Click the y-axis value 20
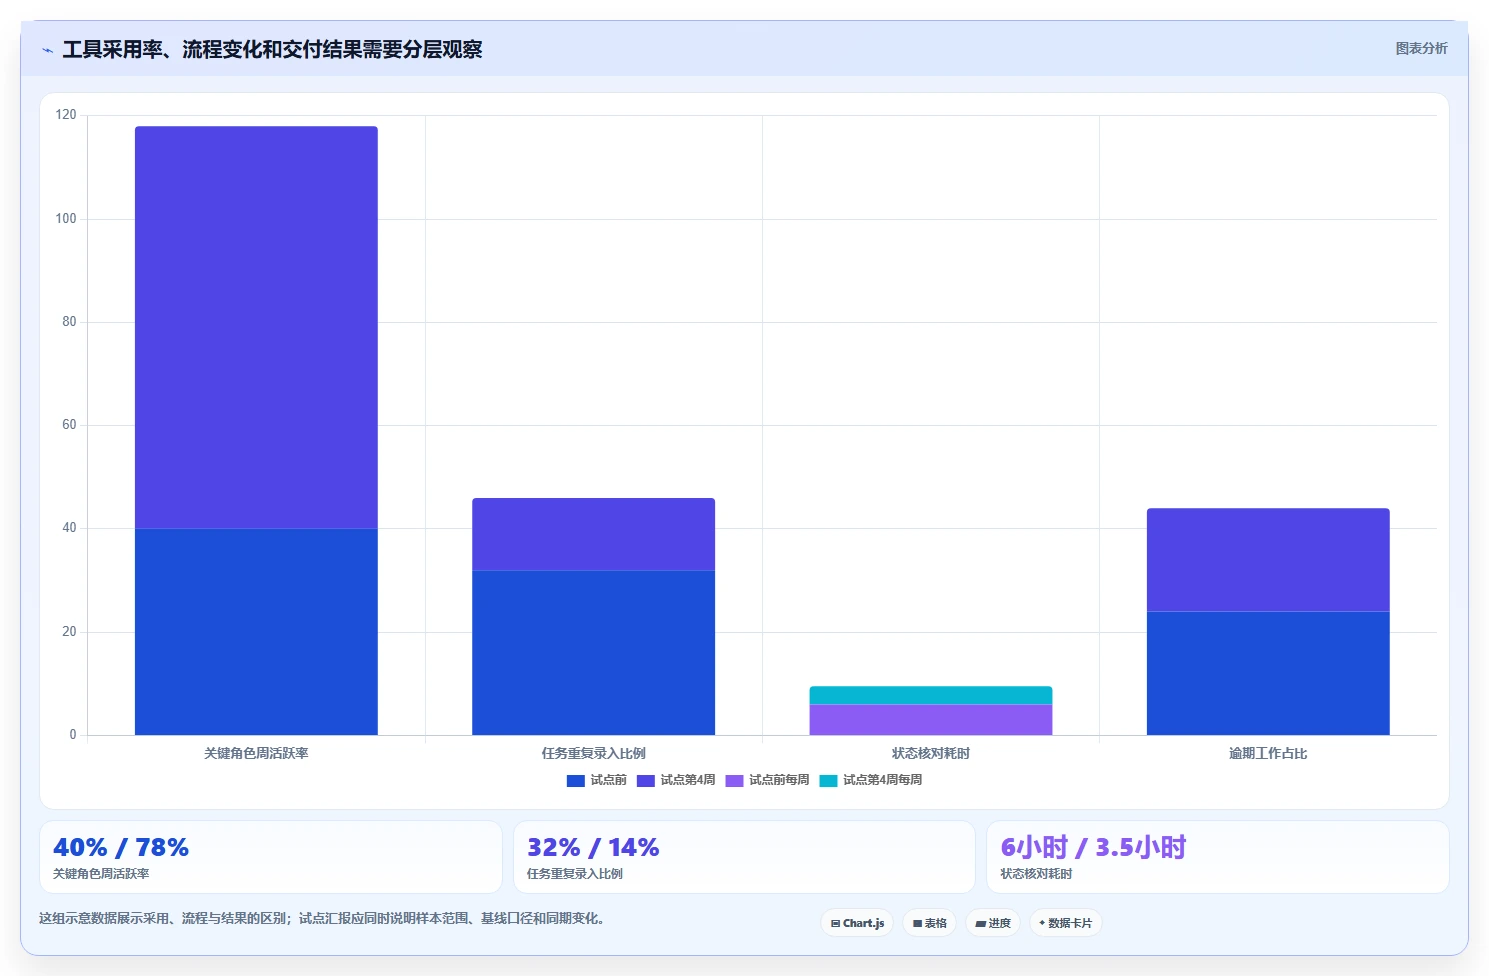This screenshot has height=976, width=1489. click(69, 631)
